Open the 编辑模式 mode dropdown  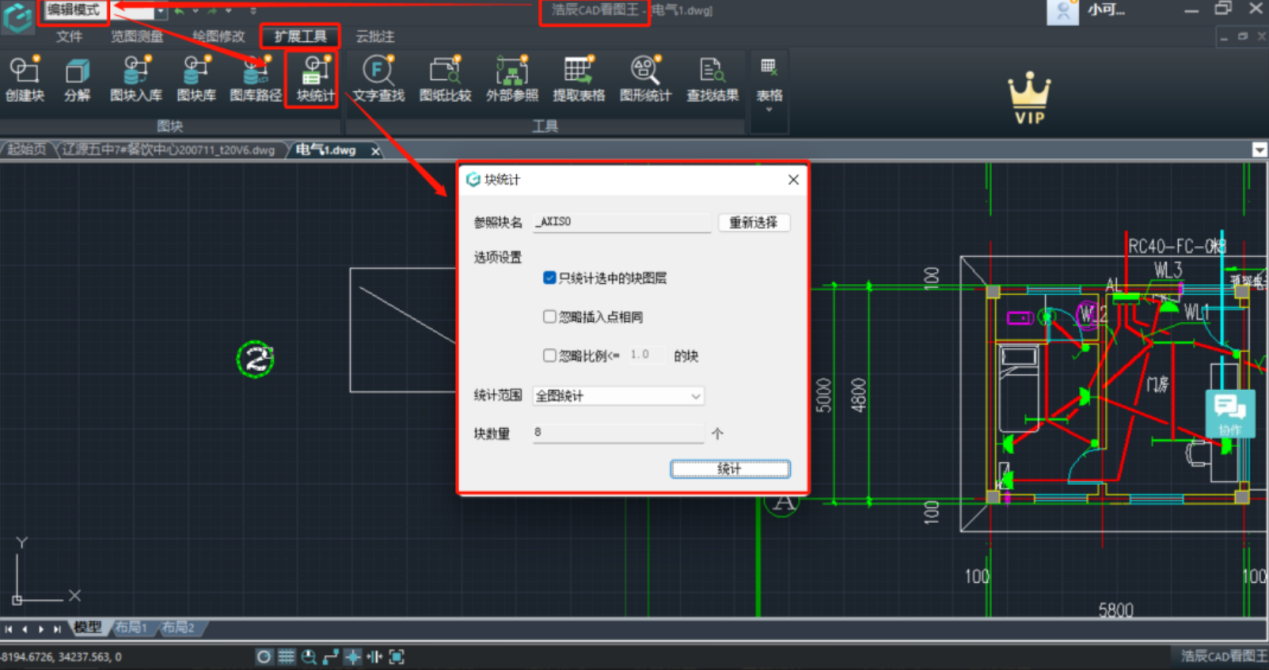pyautogui.click(x=161, y=10)
